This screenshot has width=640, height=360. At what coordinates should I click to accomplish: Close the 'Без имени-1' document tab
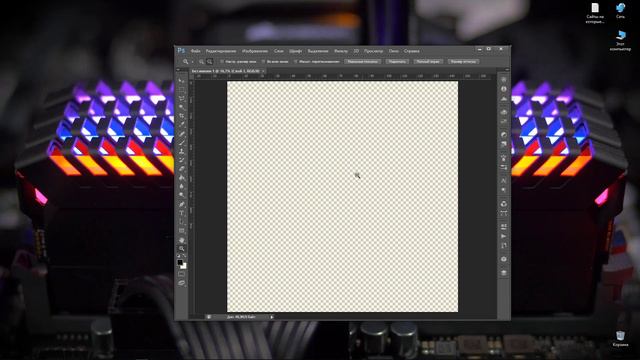pyautogui.click(x=263, y=71)
